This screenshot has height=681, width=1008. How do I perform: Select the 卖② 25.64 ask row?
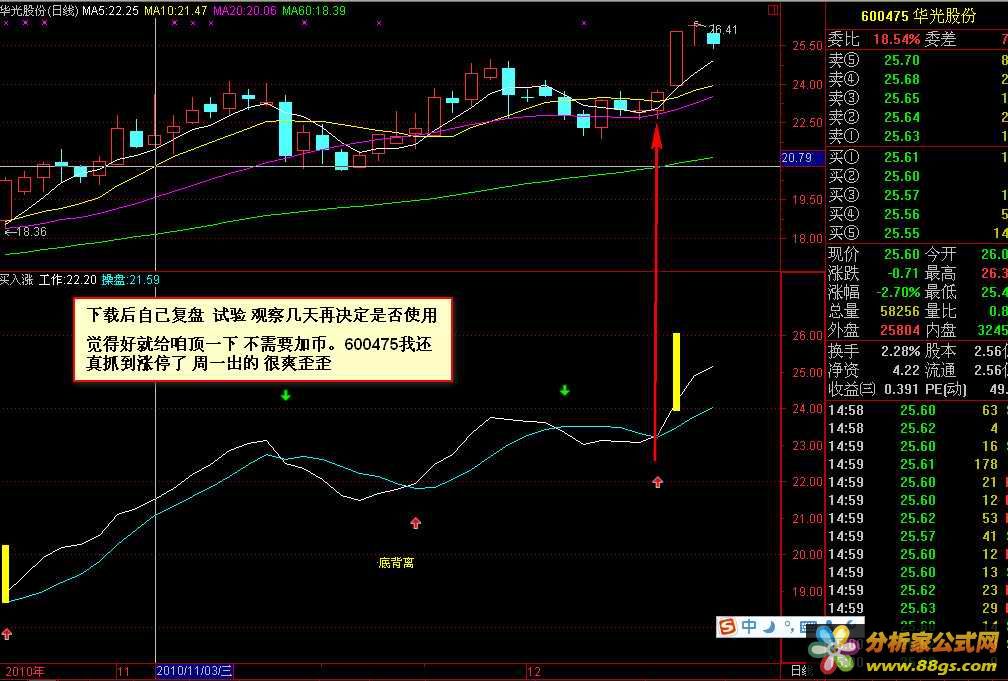point(917,117)
